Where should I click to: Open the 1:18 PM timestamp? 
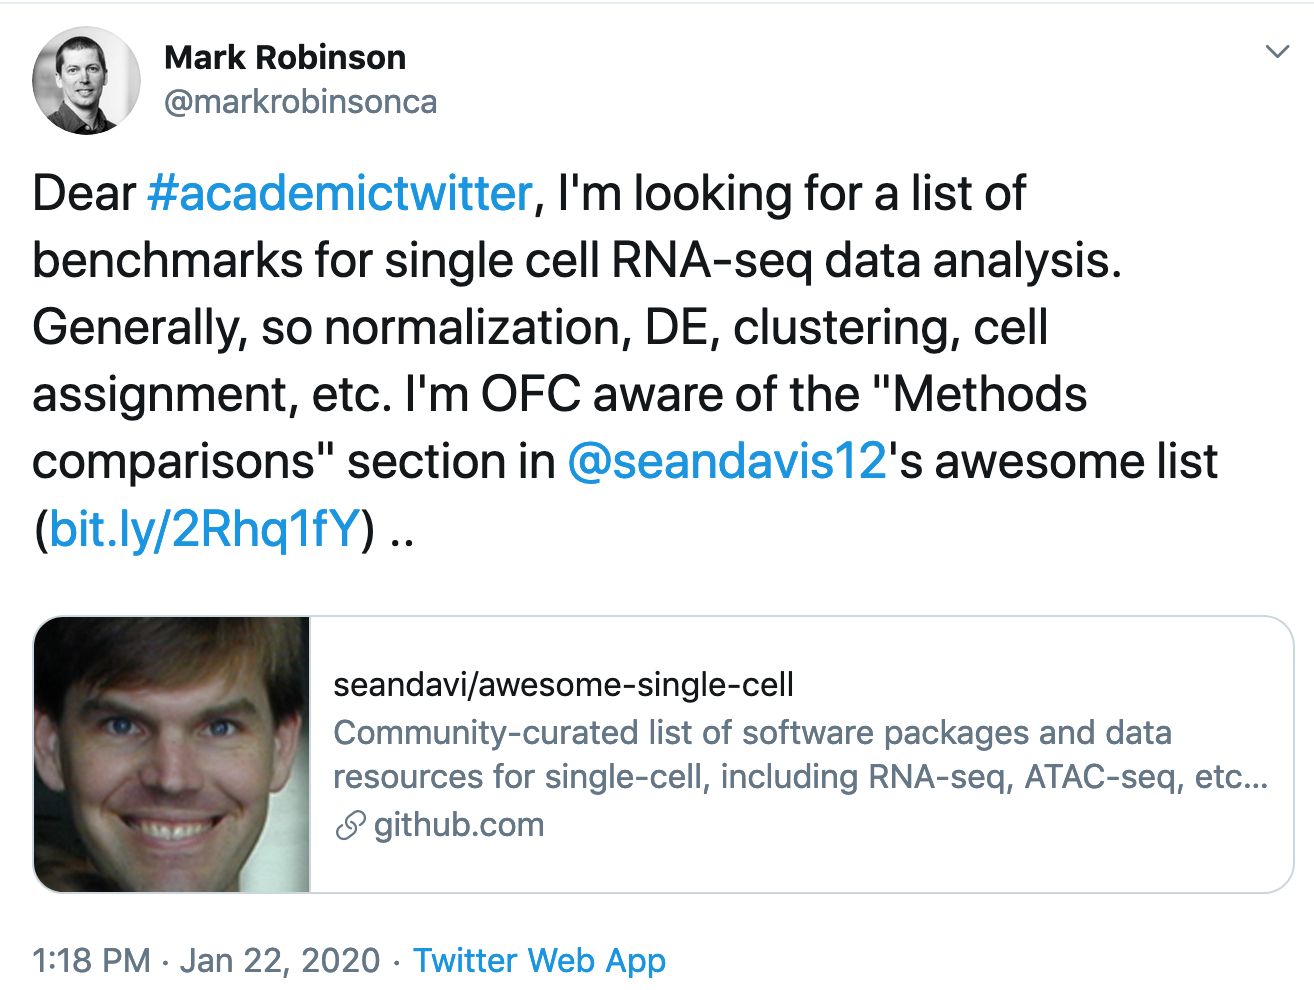tap(91, 961)
